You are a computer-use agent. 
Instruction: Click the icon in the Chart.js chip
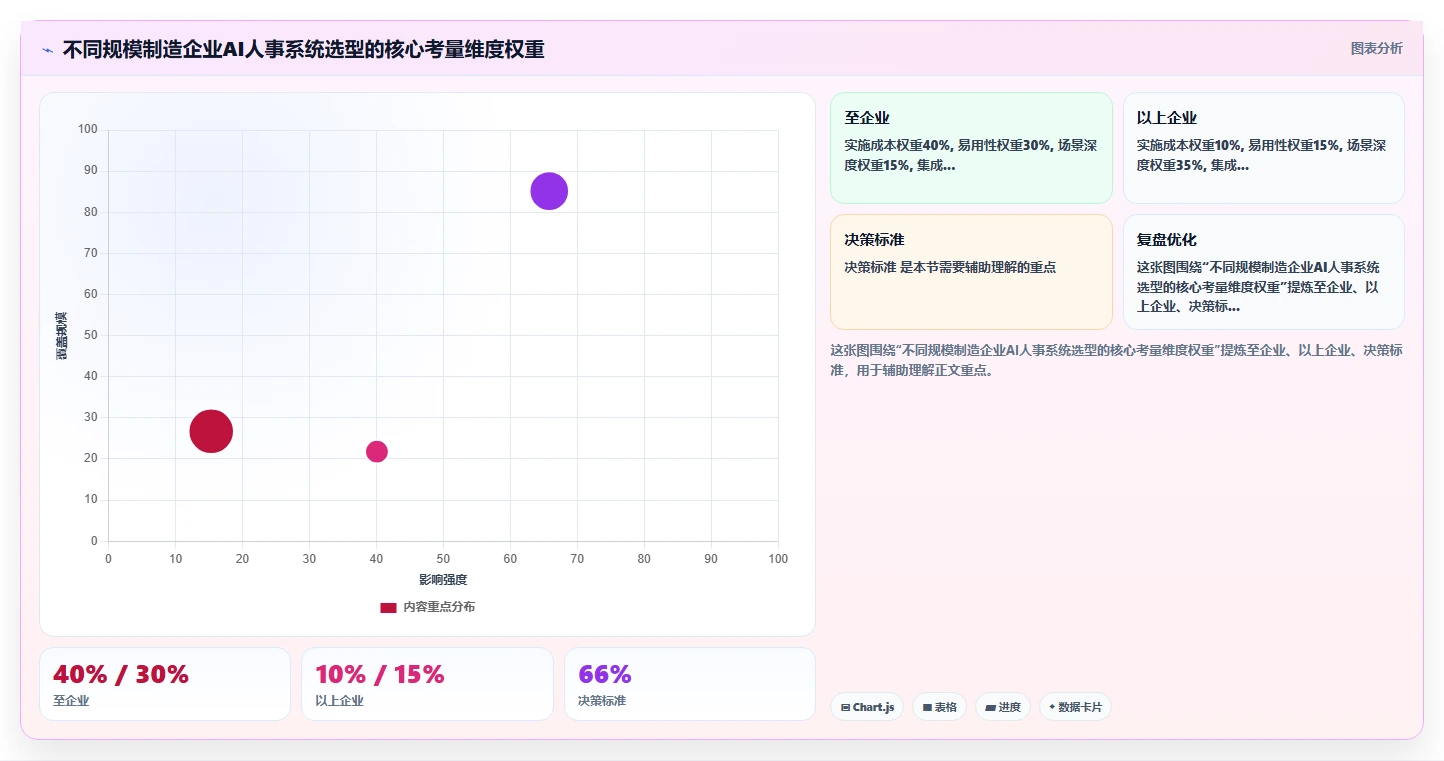[x=846, y=707]
